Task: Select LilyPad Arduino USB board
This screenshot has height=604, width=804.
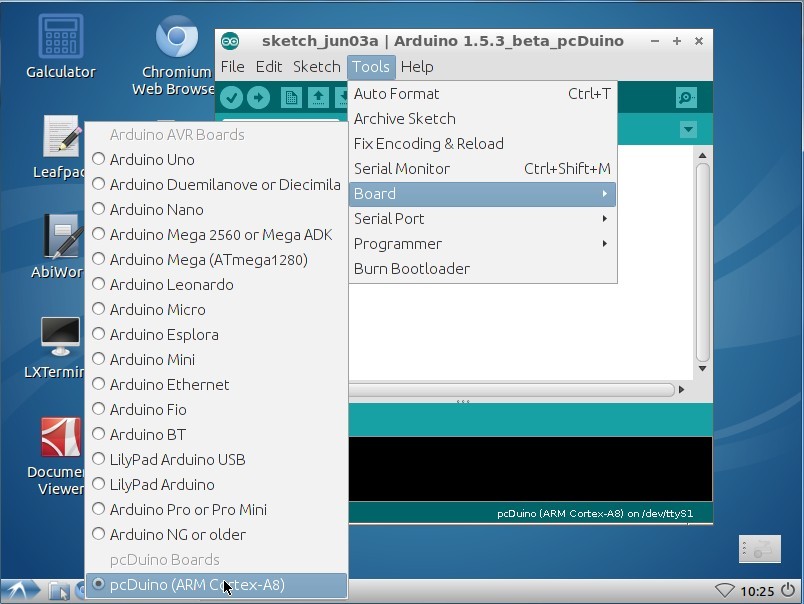Action: [x=216, y=460]
